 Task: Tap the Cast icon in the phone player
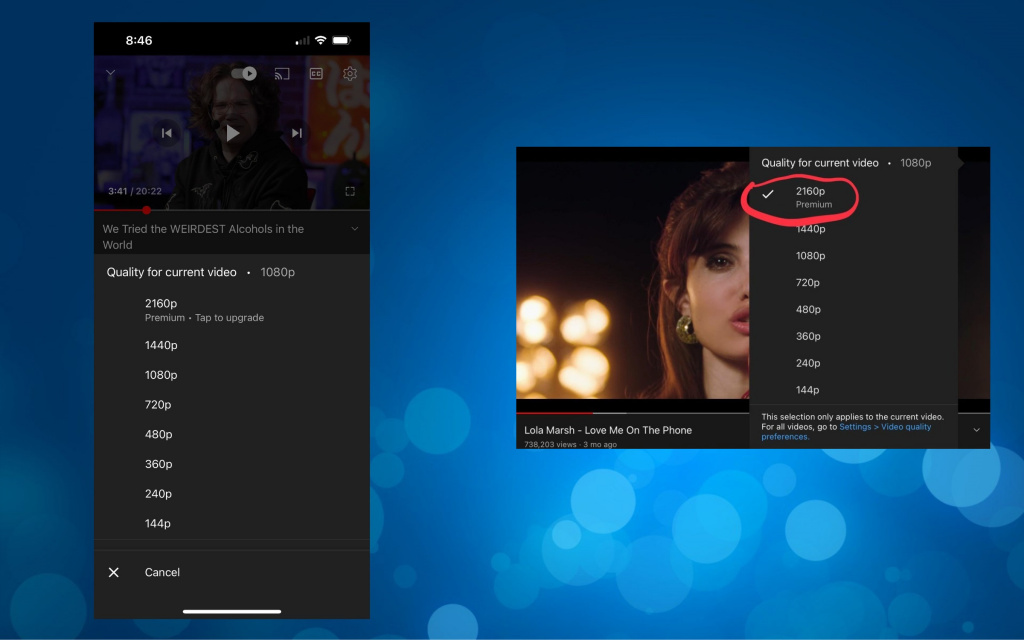click(x=282, y=74)
